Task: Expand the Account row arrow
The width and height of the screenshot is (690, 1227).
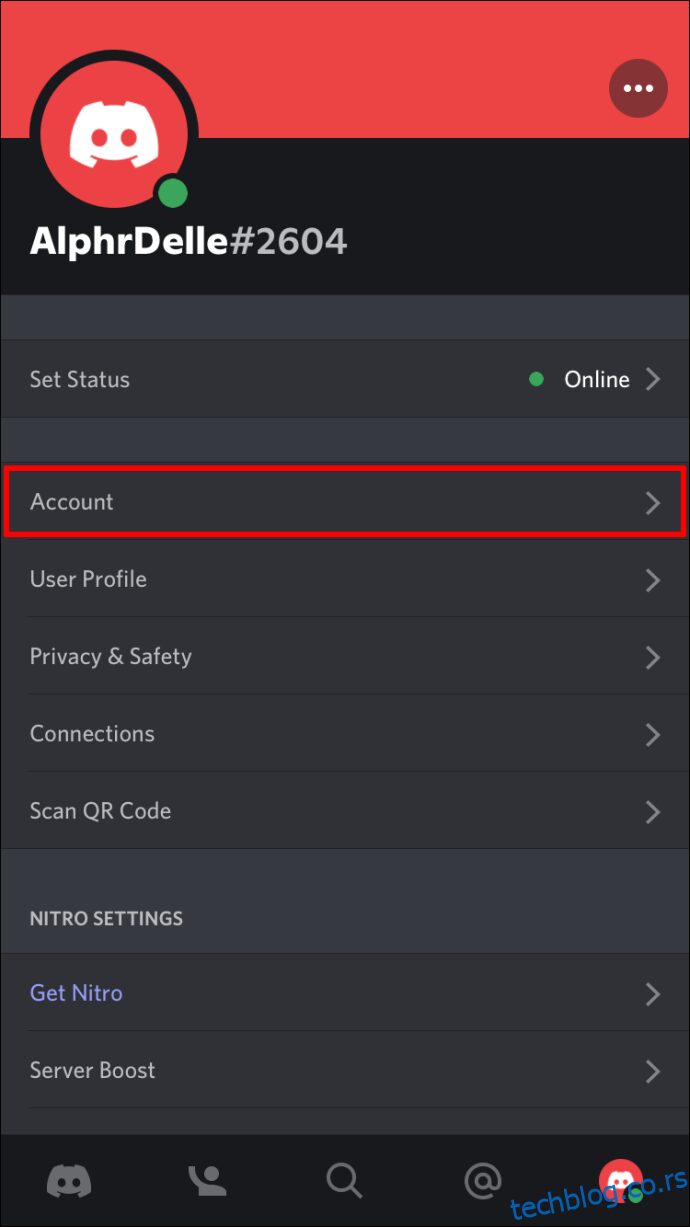Action: (653, 502)
